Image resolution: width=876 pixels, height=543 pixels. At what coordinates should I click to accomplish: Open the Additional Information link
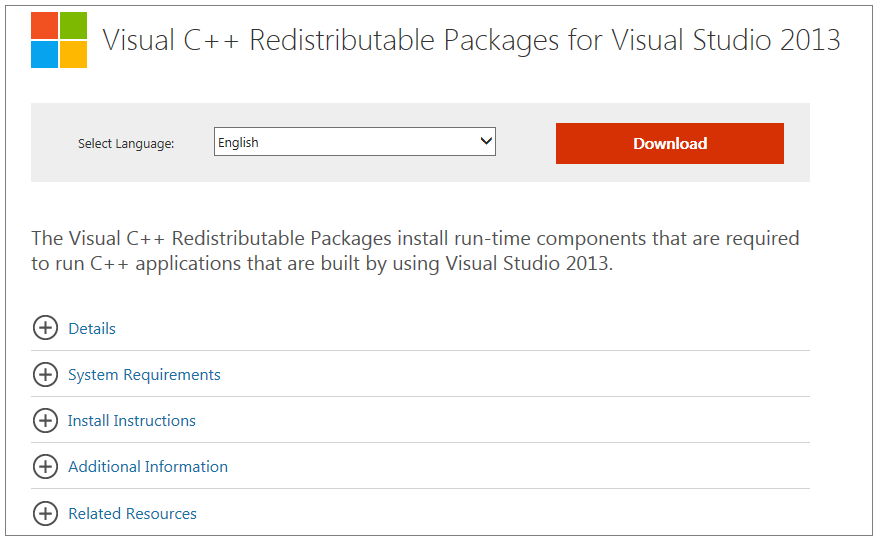coord(148,466)
